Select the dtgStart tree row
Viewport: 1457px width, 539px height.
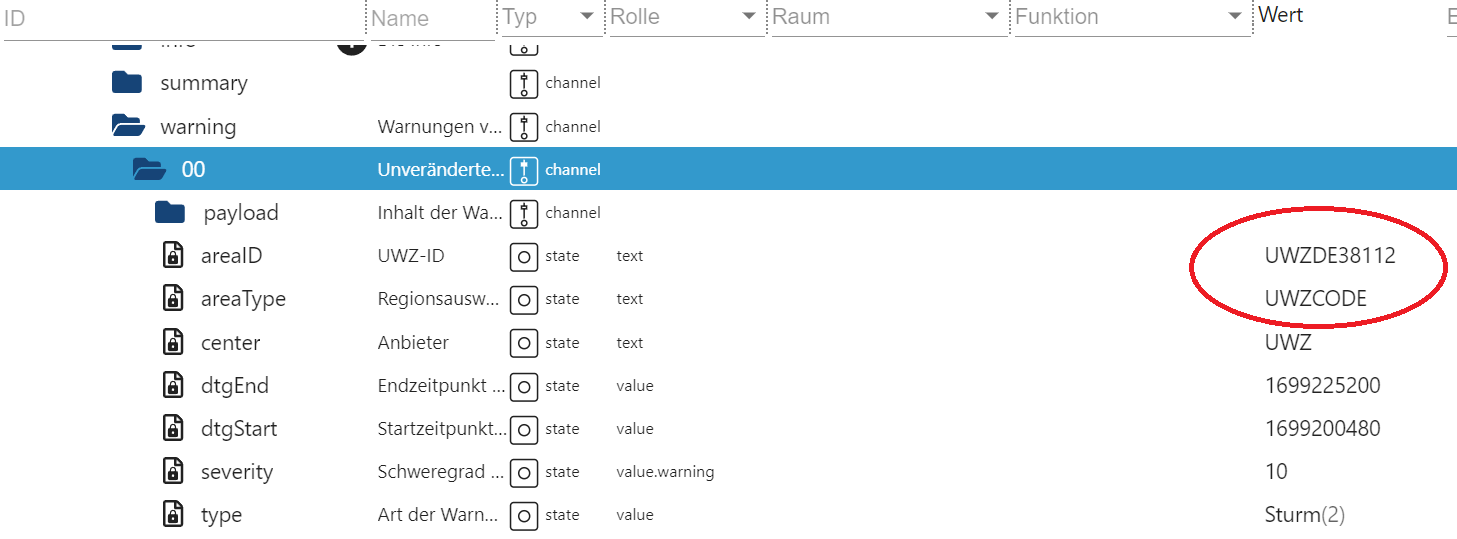[239, 429]
